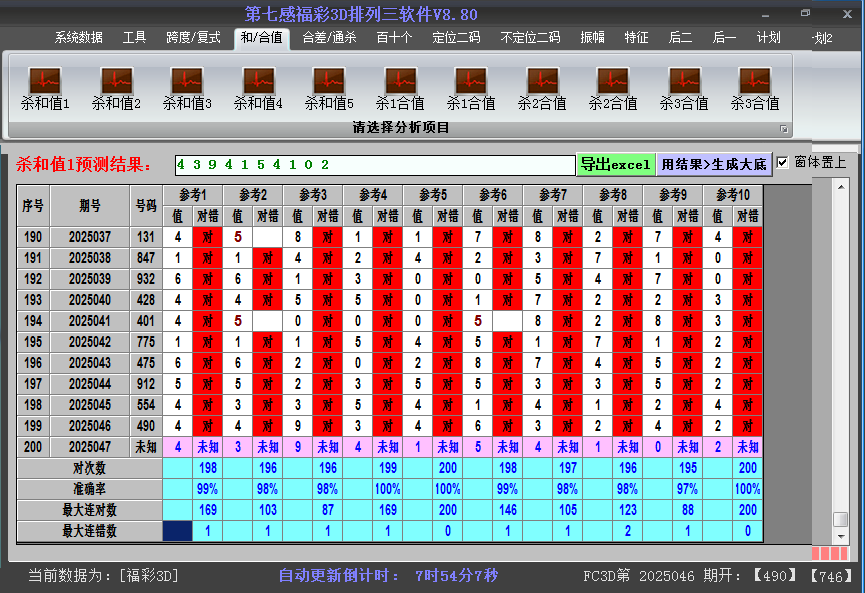The image size is (865, 593).
Task: Click the 87 max streak cell
Action: click(328, 510)
